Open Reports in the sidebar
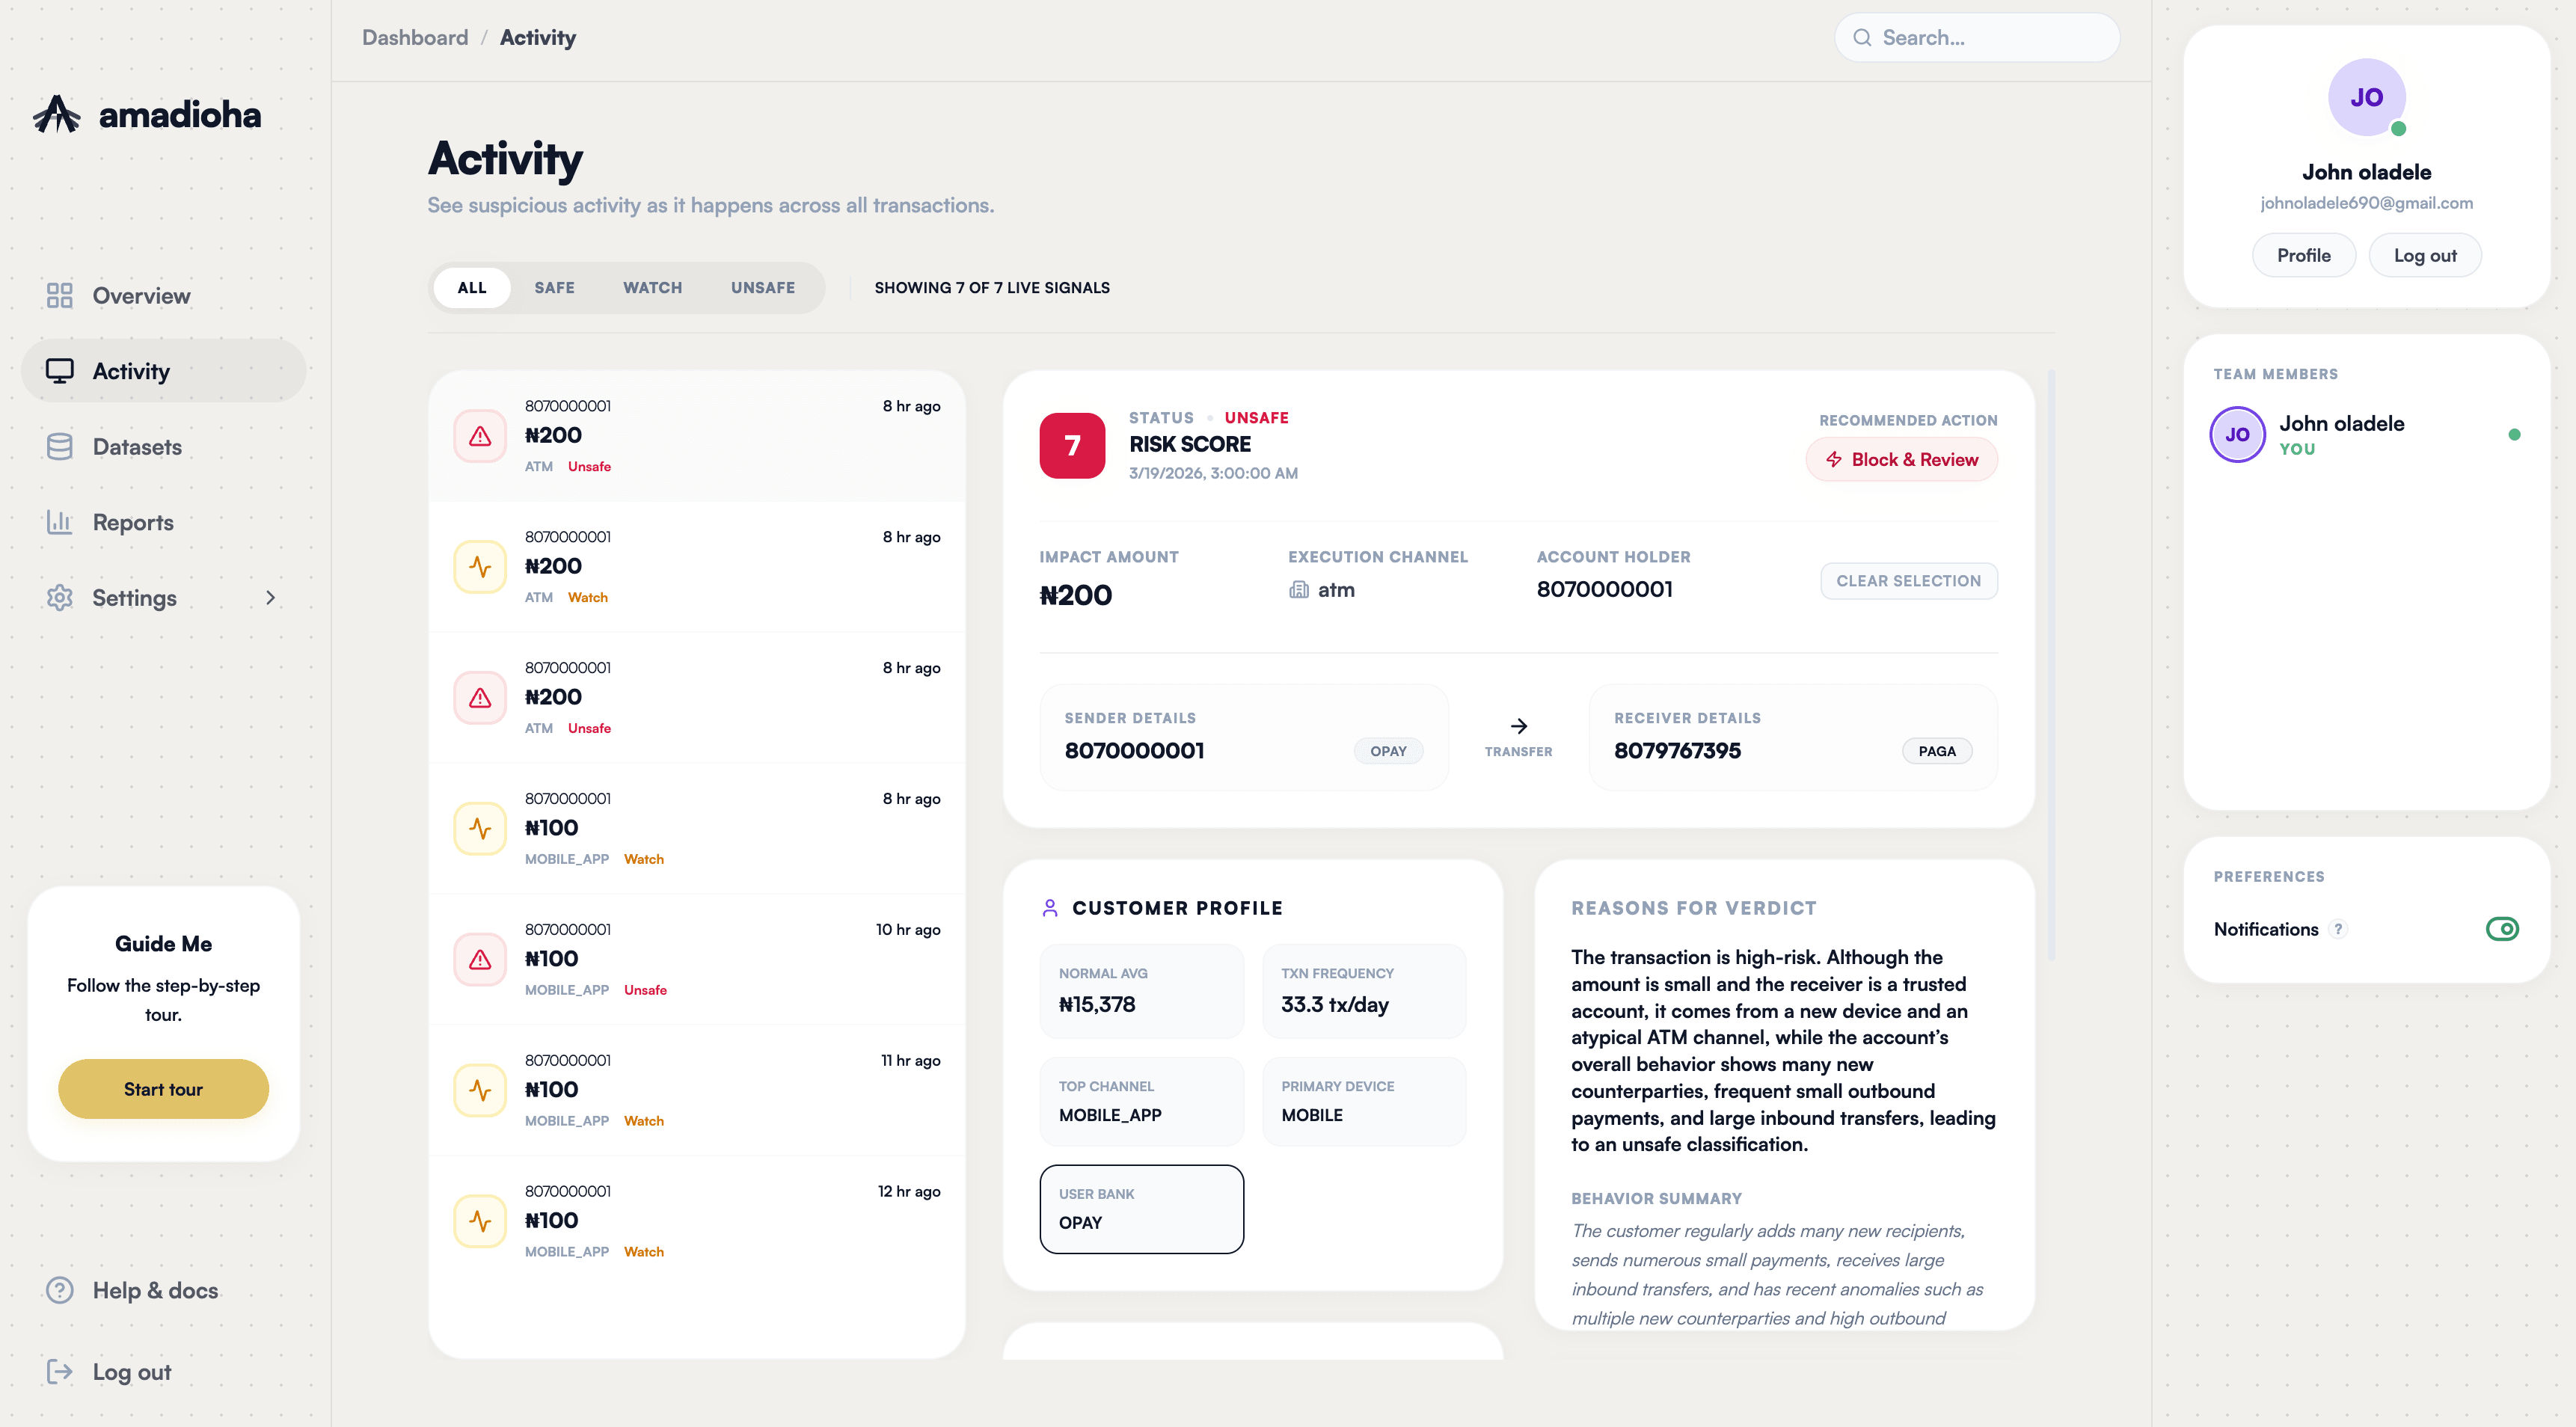The width and height of the screenshot is (2576, 1427). pos(163,522)
